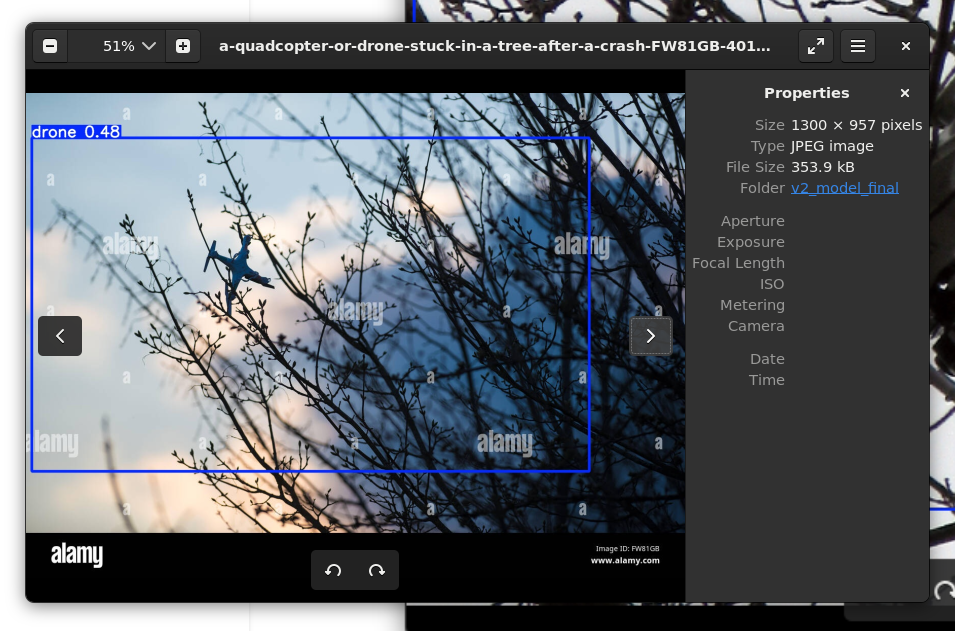
Task: Zoom out with the minus button
Action: 50,46
